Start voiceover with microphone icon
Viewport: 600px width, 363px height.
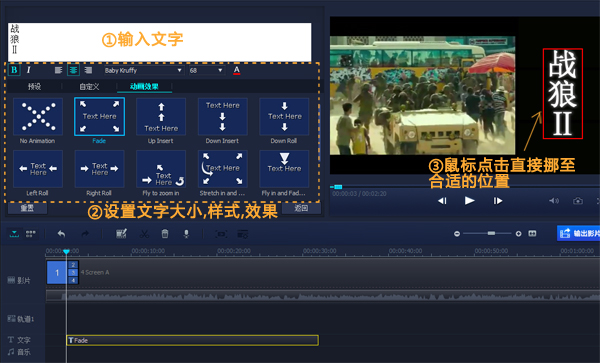point(186,234)
